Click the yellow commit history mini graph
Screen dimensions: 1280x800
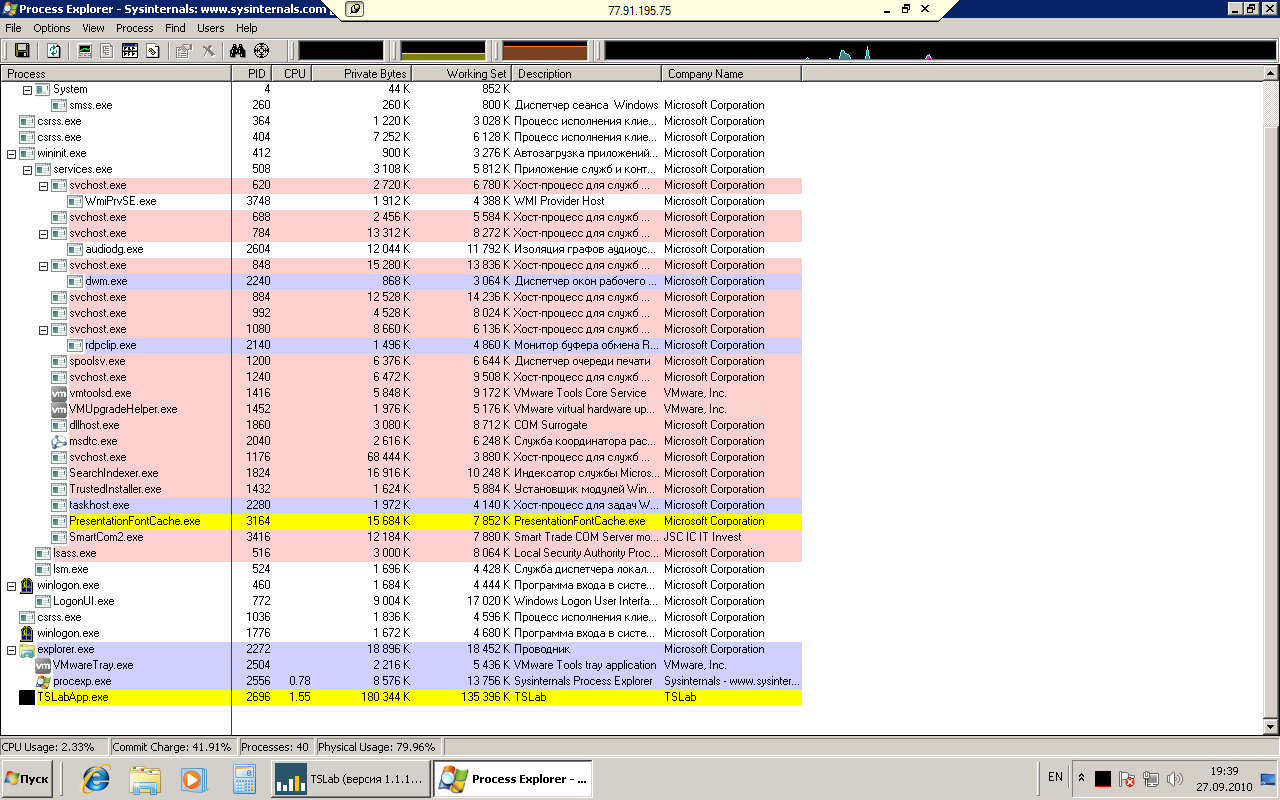coord(443,50)
